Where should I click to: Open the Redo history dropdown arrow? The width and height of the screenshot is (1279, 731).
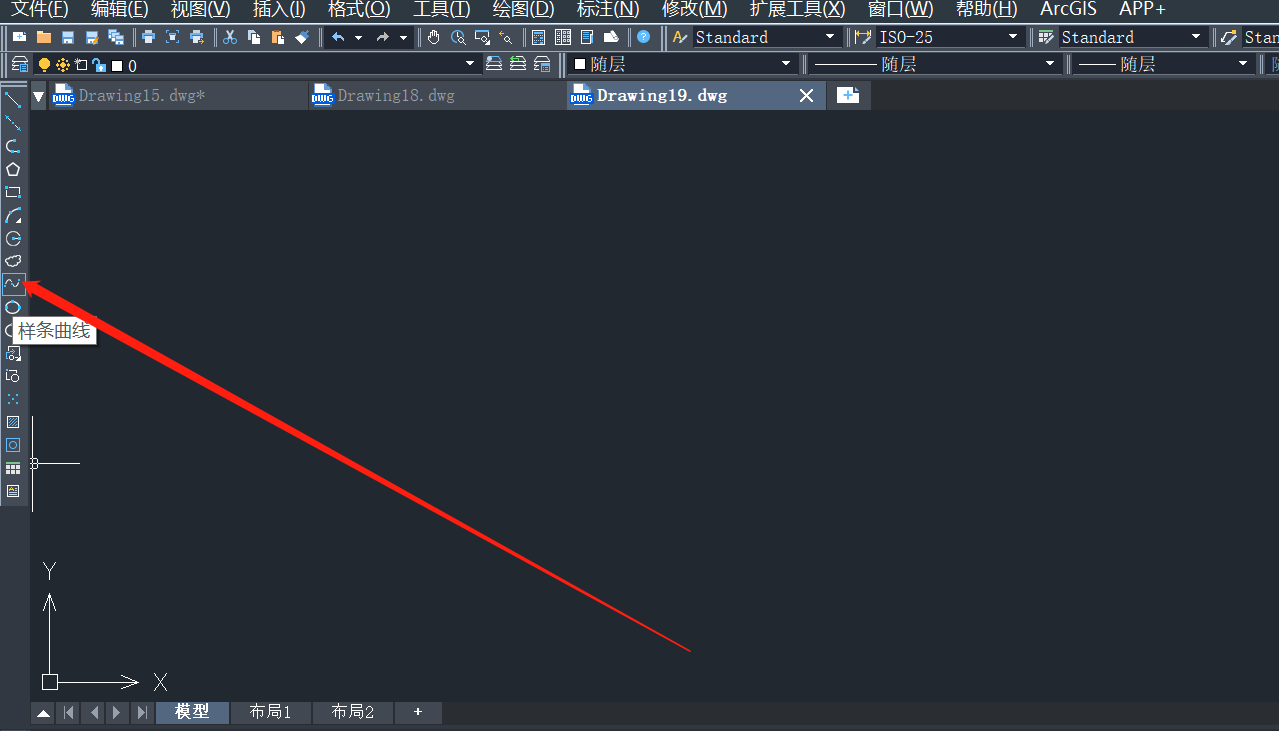(403, 37)
